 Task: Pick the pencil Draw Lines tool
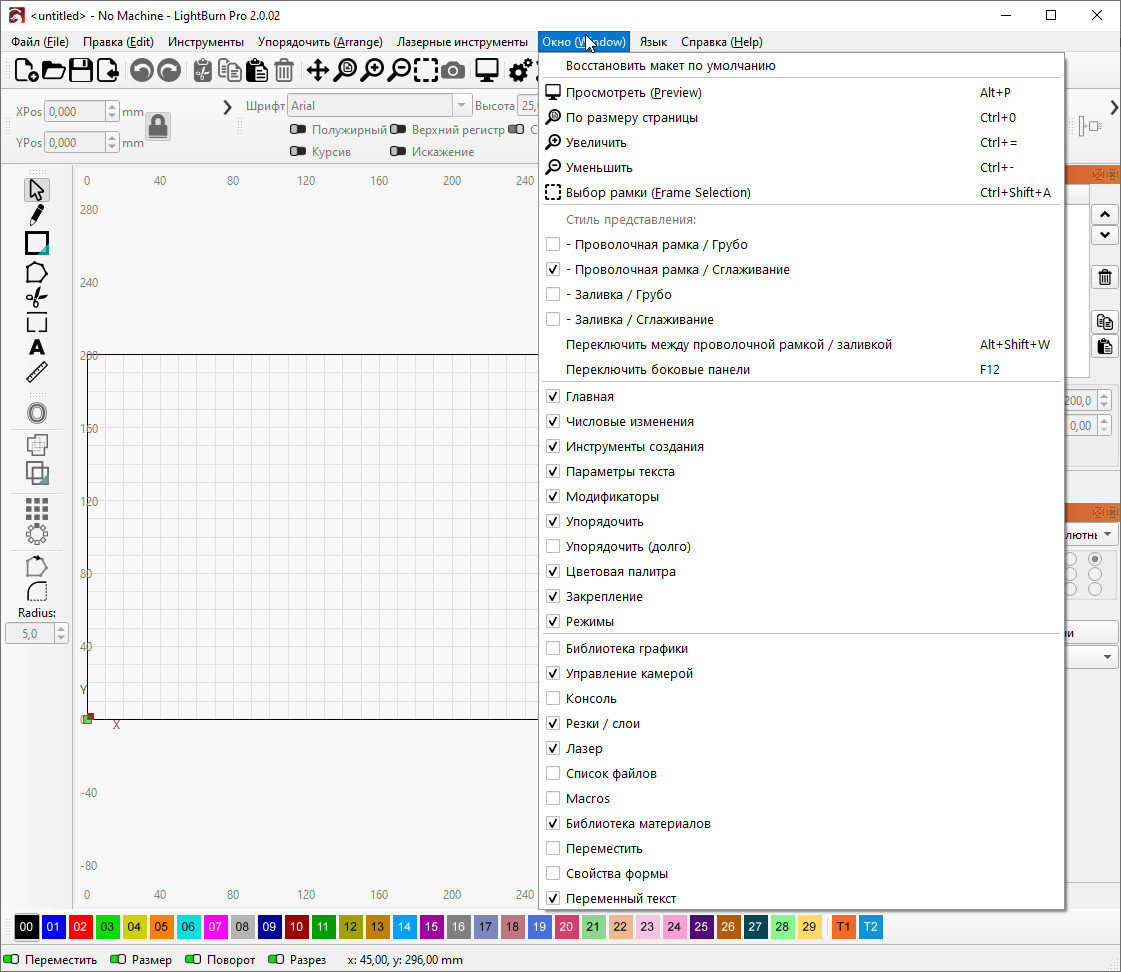tap(37, 215)
